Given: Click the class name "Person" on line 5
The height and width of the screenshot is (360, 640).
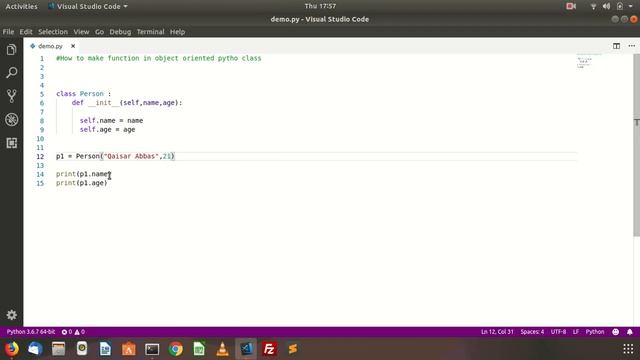Looking at the screenshot, I should 91,94.
